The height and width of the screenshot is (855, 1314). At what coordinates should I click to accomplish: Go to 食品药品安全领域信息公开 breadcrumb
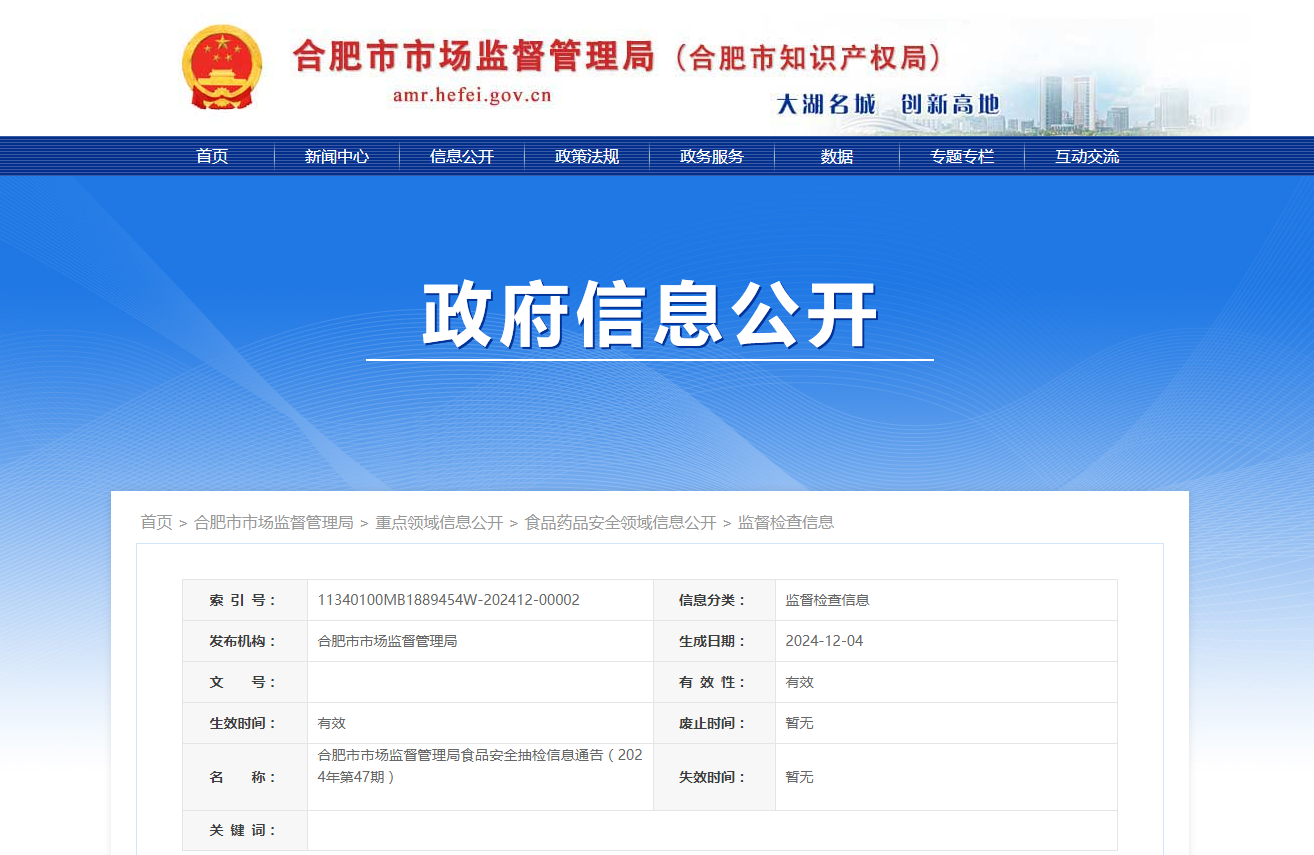[x=620, y=522]
